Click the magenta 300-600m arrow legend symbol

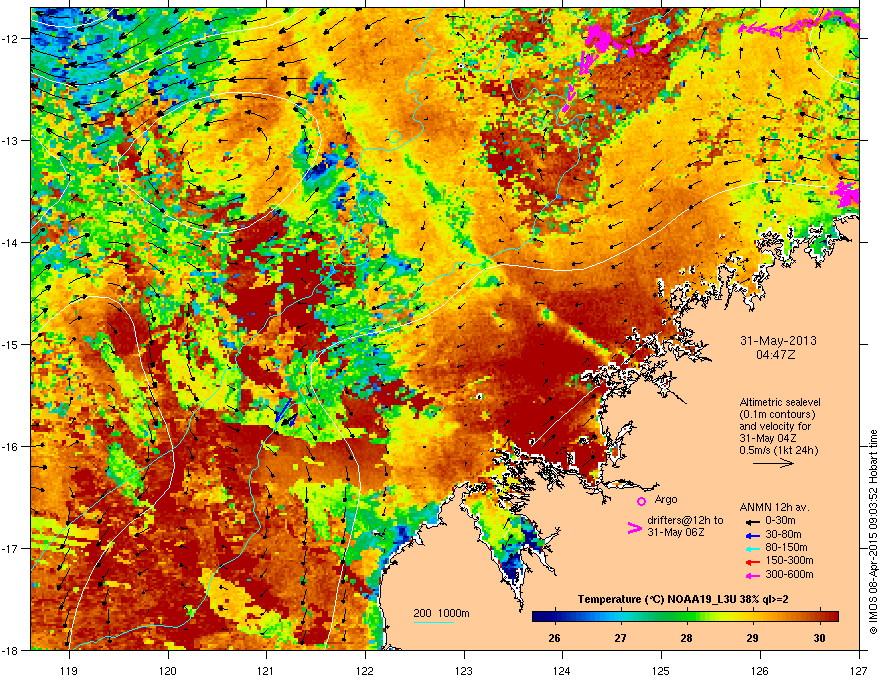(x=752, y=576)
